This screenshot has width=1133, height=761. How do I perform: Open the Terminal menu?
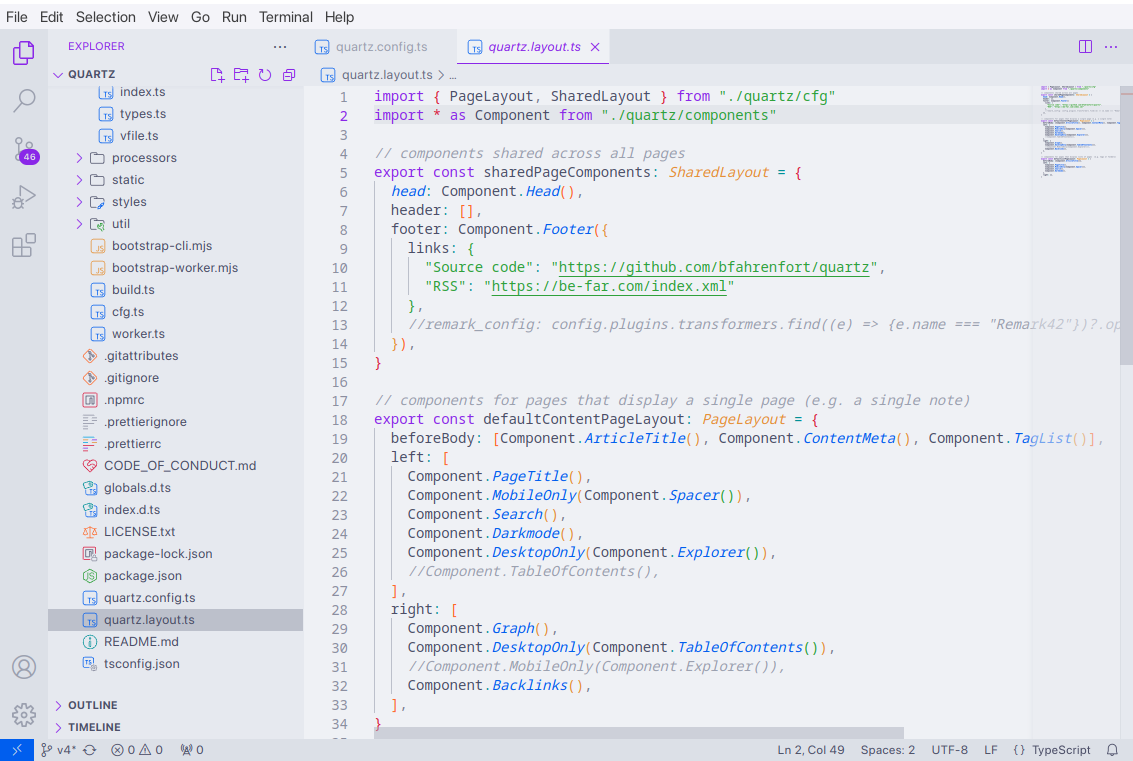286,17
